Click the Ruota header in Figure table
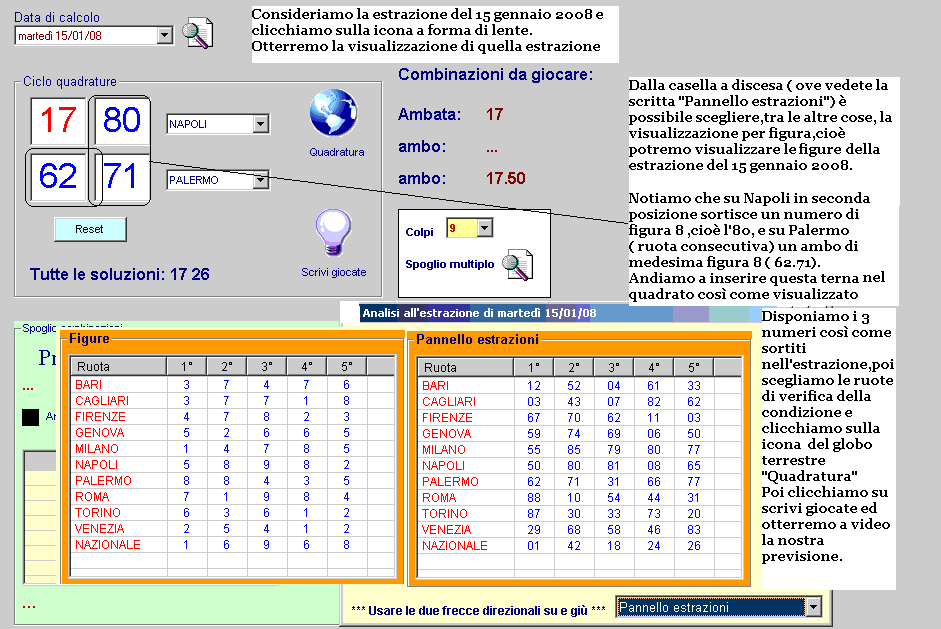Image resolution: width=941 pixels, height=629 pixels. pos(118,366)
